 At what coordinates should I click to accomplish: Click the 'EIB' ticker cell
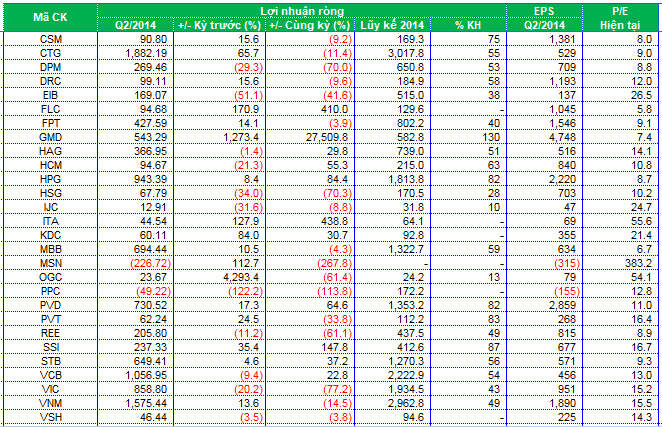pos(50,95)
